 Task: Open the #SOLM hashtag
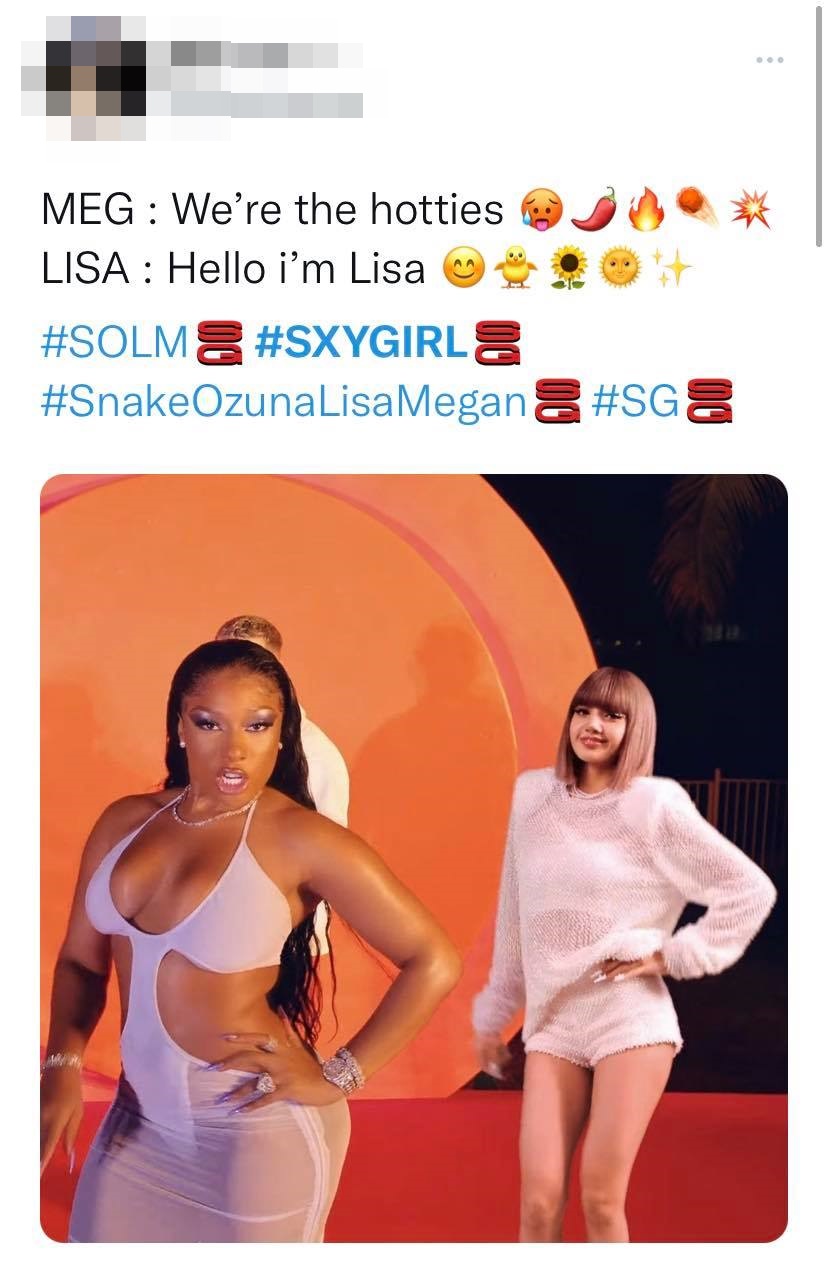point(115,343)
